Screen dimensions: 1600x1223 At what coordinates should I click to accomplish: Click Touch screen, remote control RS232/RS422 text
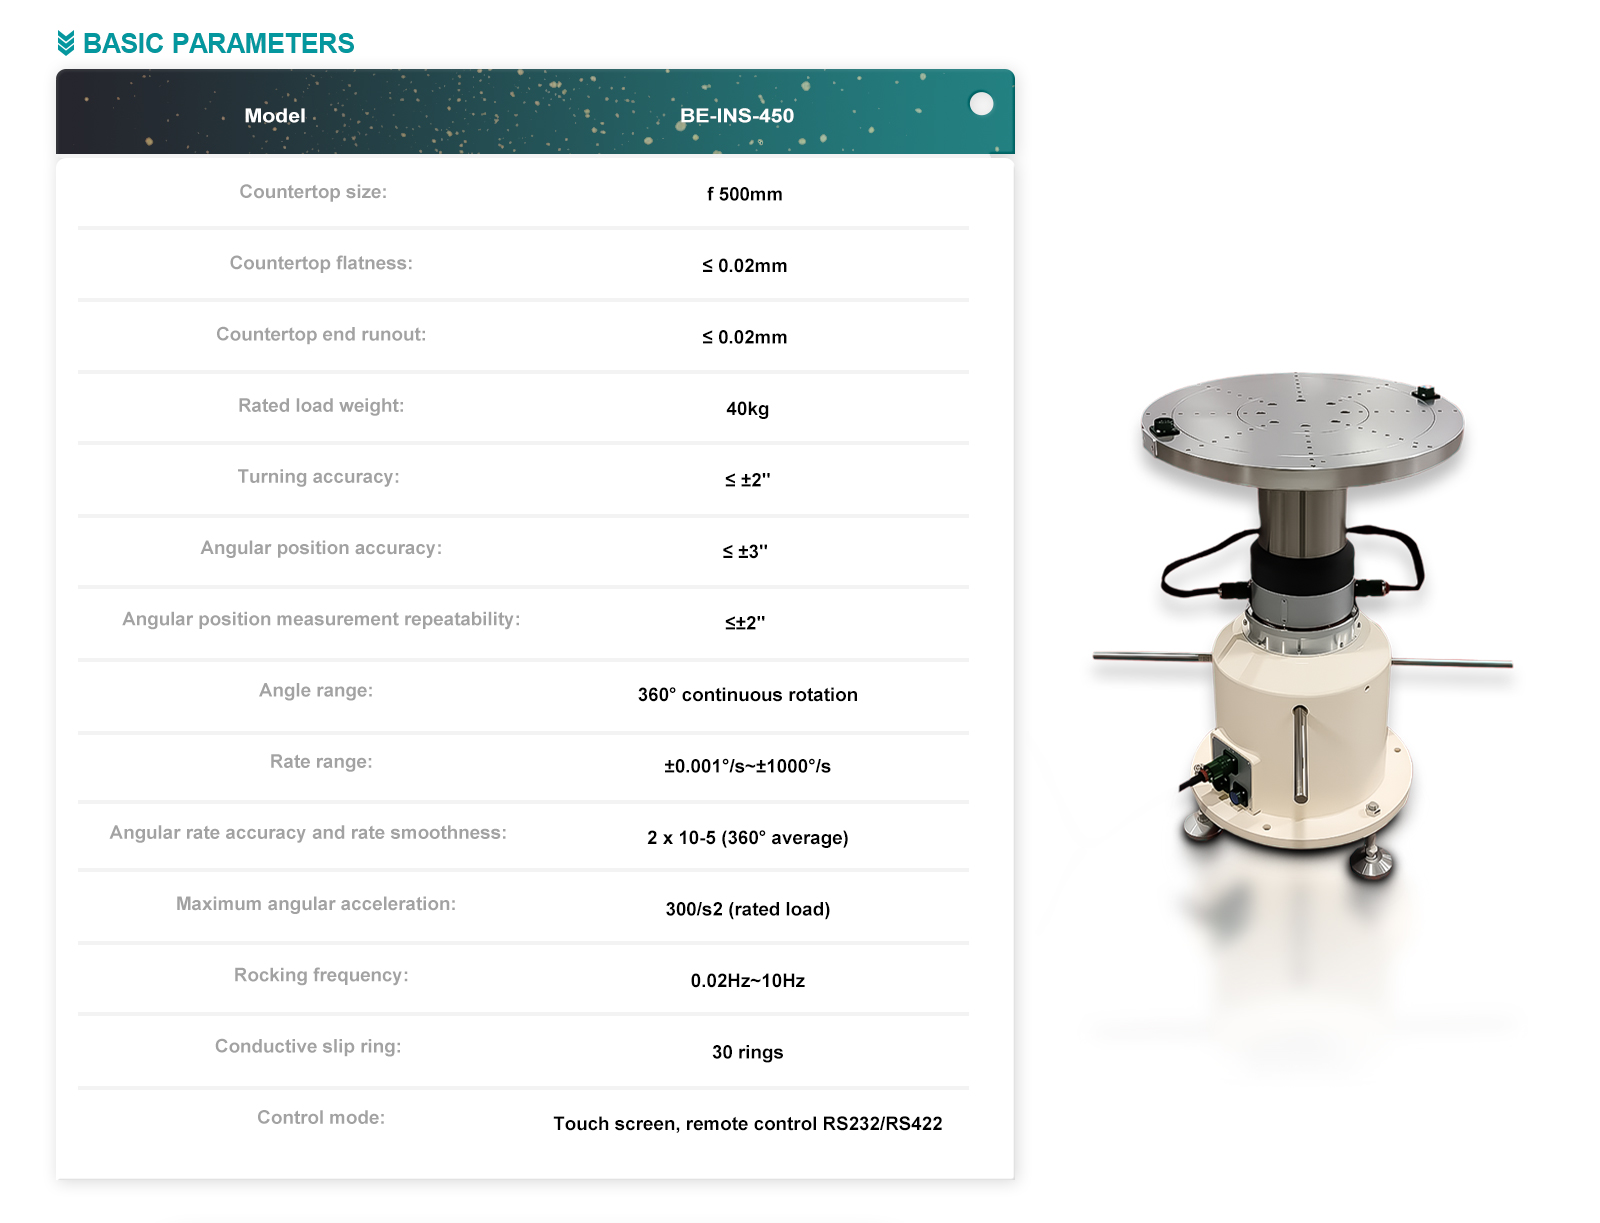(747, 1124)
